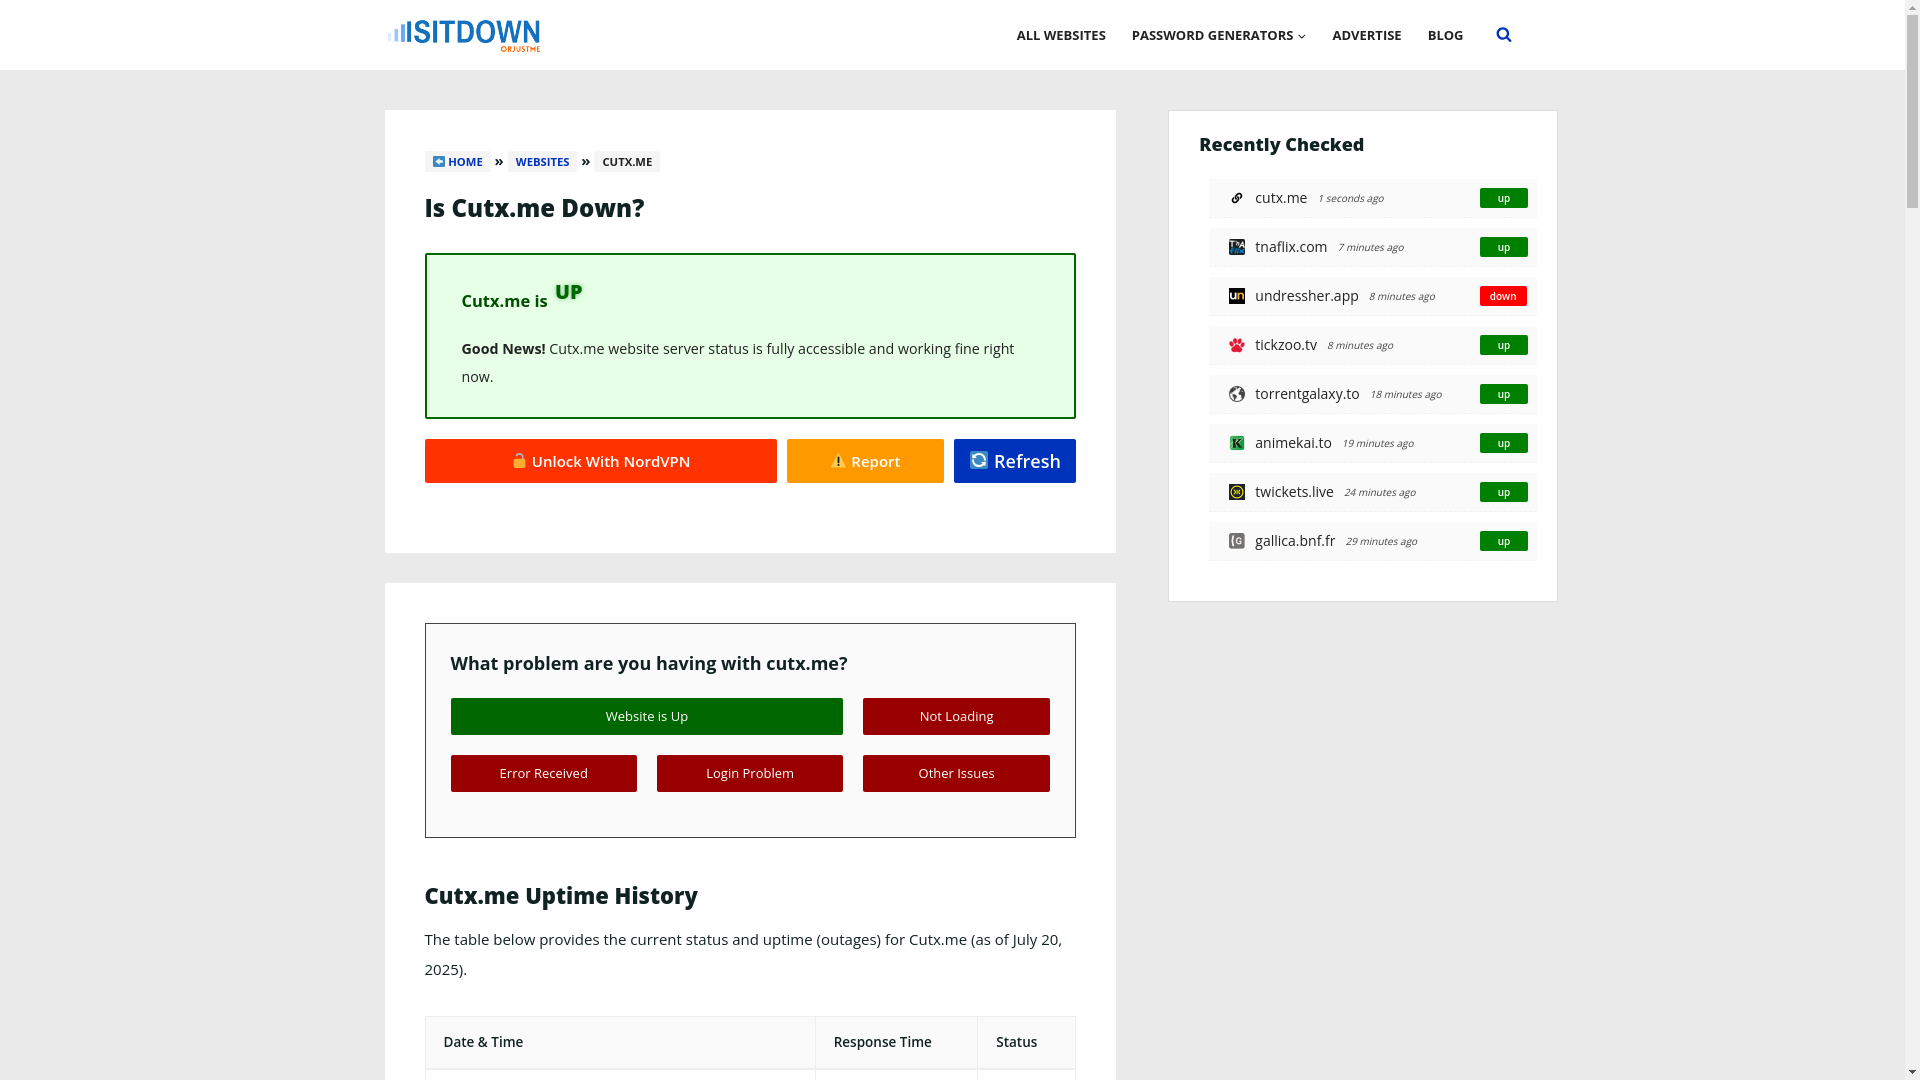Click the green UP status text

point(568,292)
